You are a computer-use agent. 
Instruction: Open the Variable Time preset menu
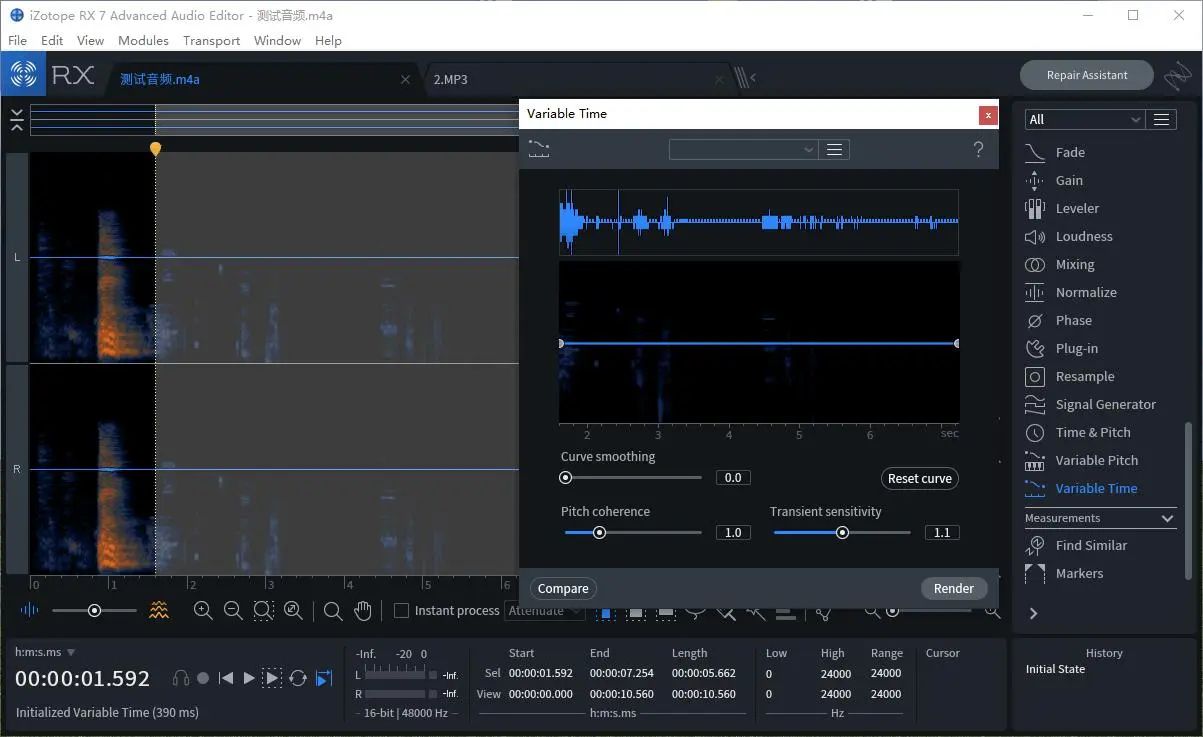tap(834, 150)
